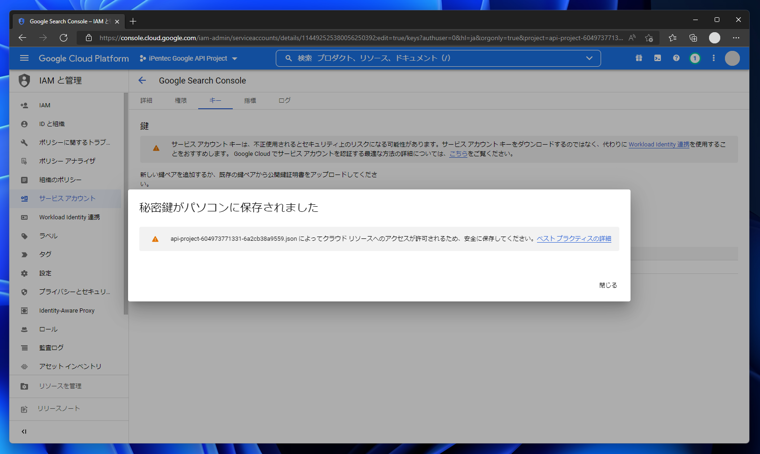Click 閉じる to dismiss the dialog
Screen dimensions: 760x454
(608, 285)
